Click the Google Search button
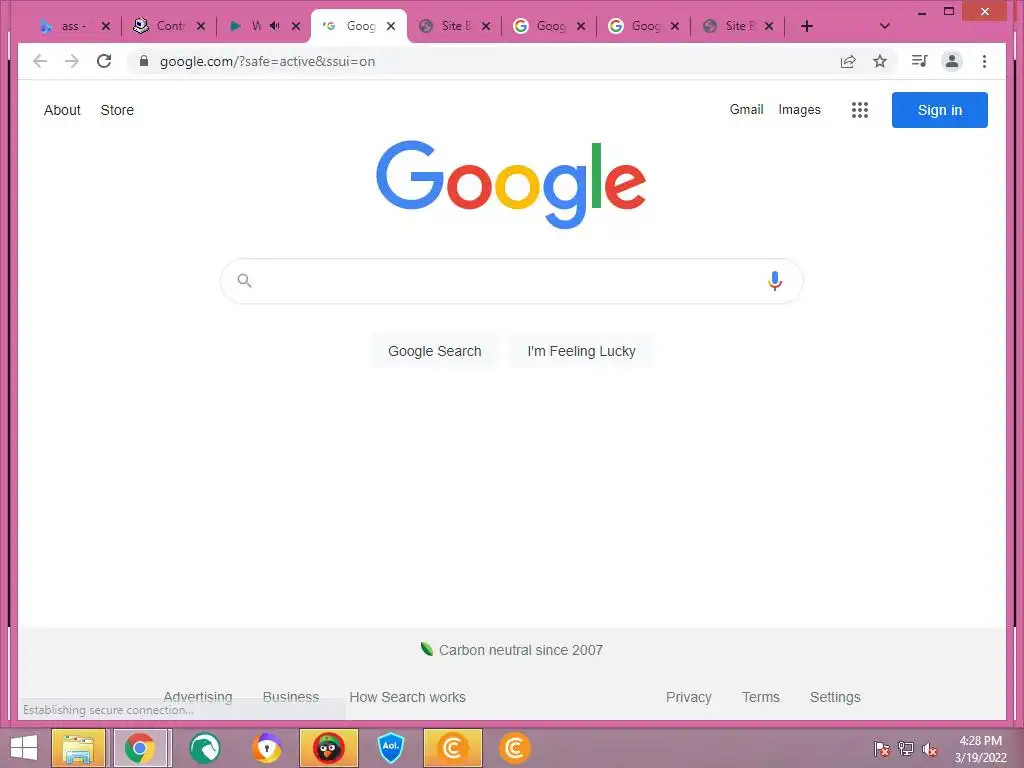1024x768 pixels. (x=434, y=351)
